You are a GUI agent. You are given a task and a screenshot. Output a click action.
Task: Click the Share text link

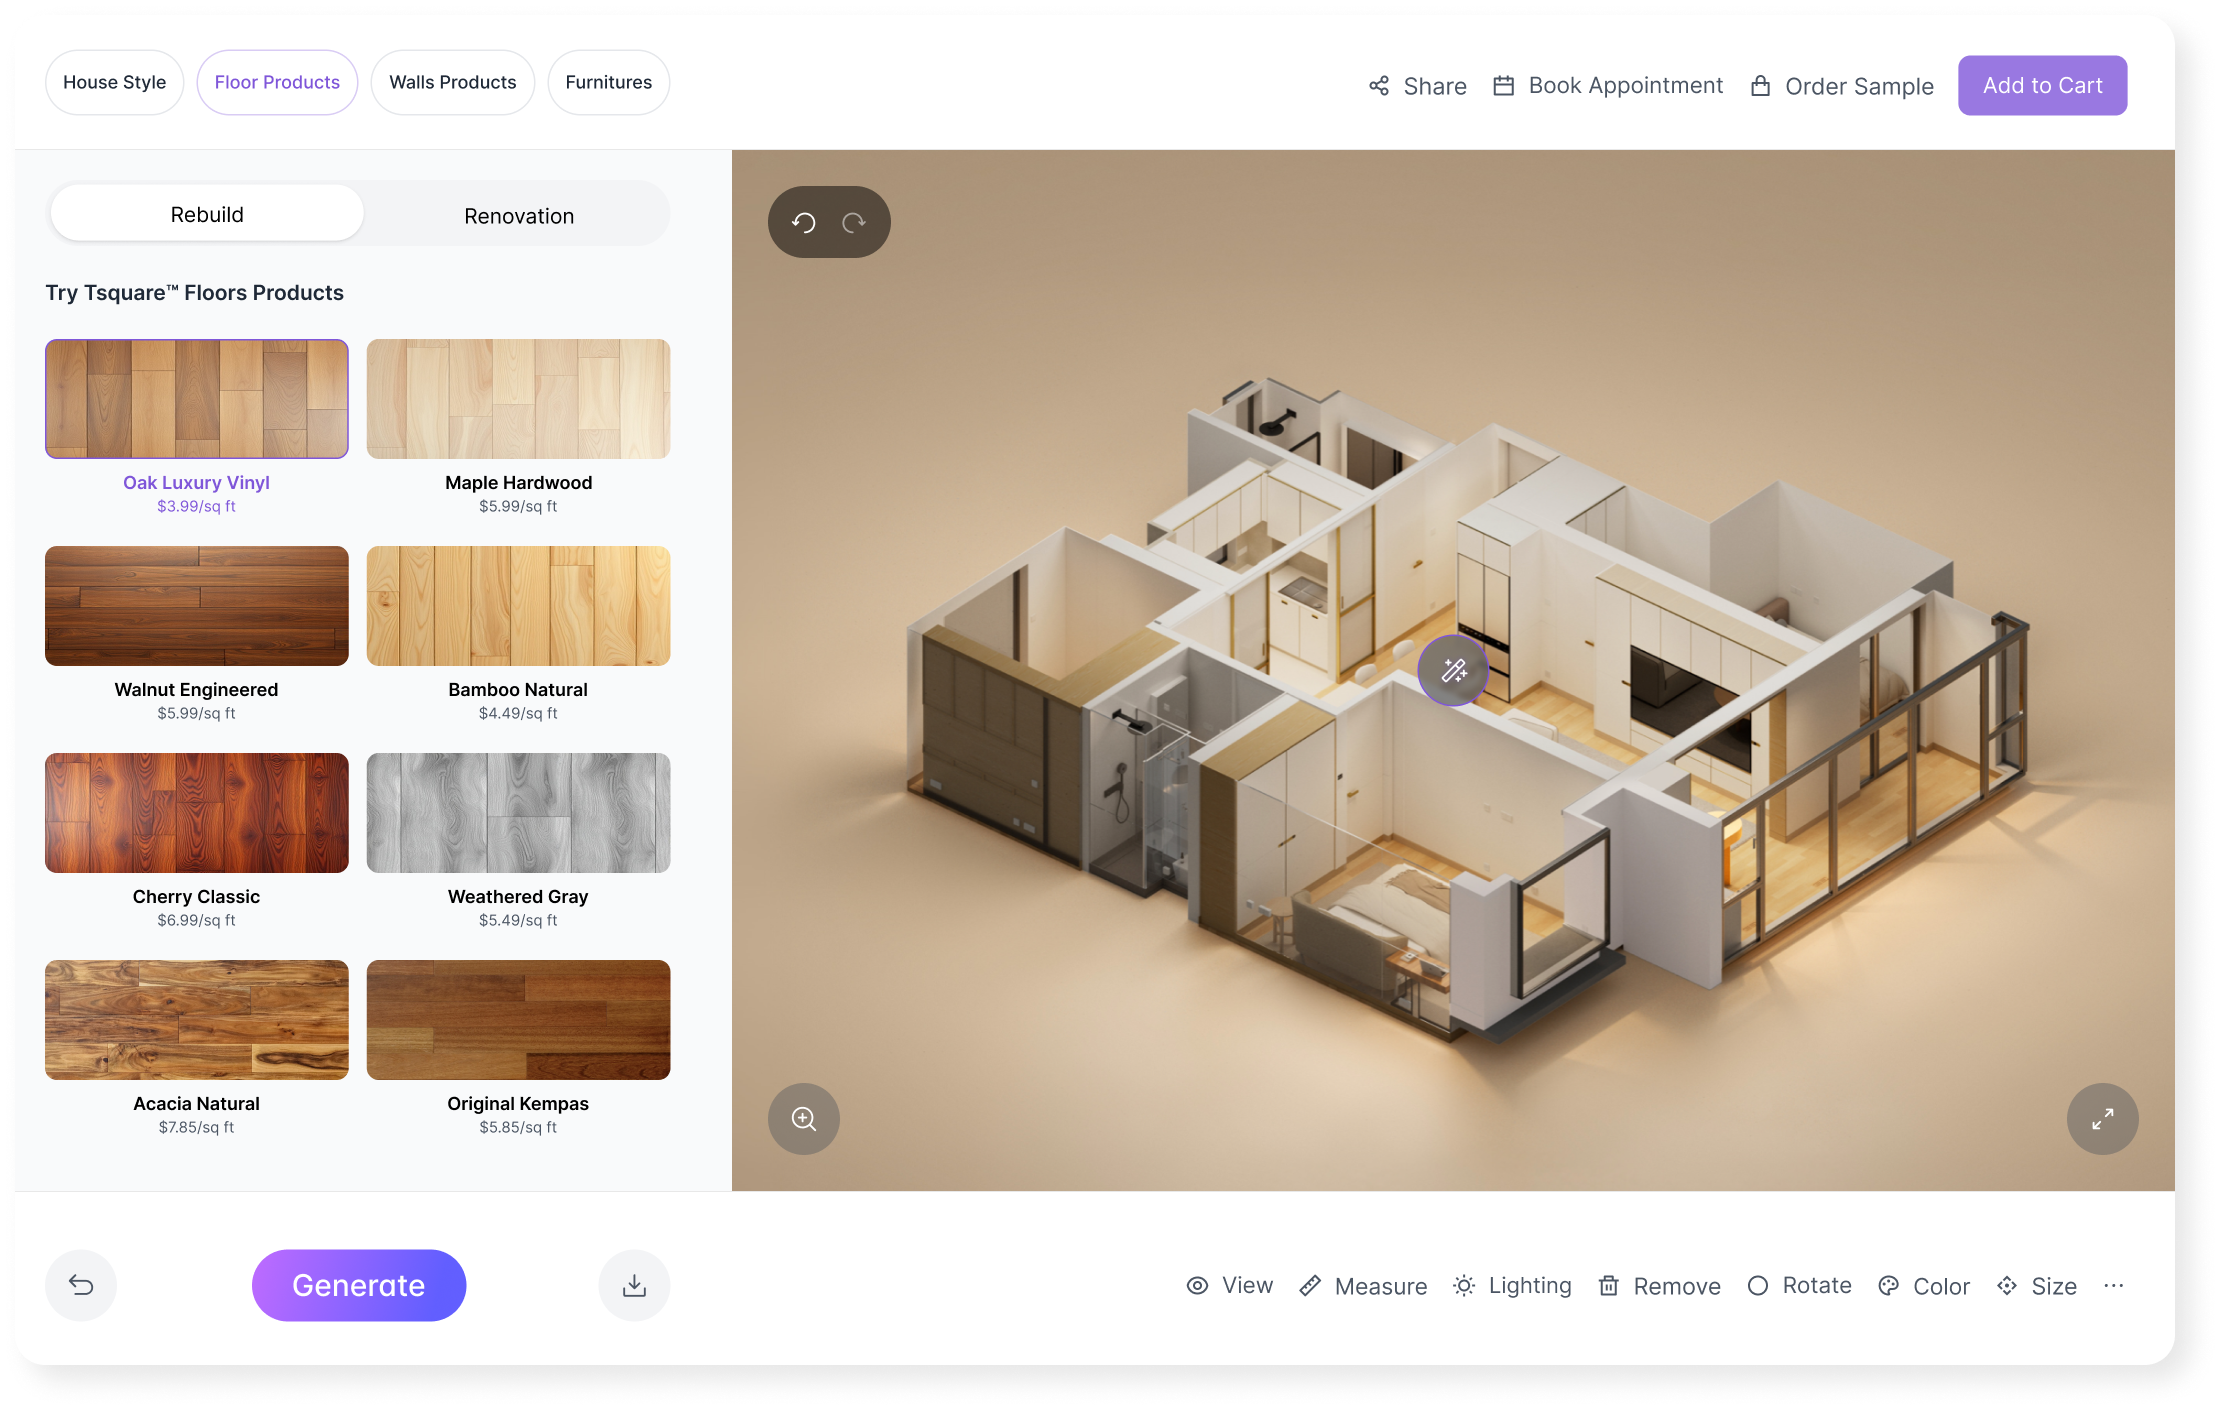pos(1435,86)
